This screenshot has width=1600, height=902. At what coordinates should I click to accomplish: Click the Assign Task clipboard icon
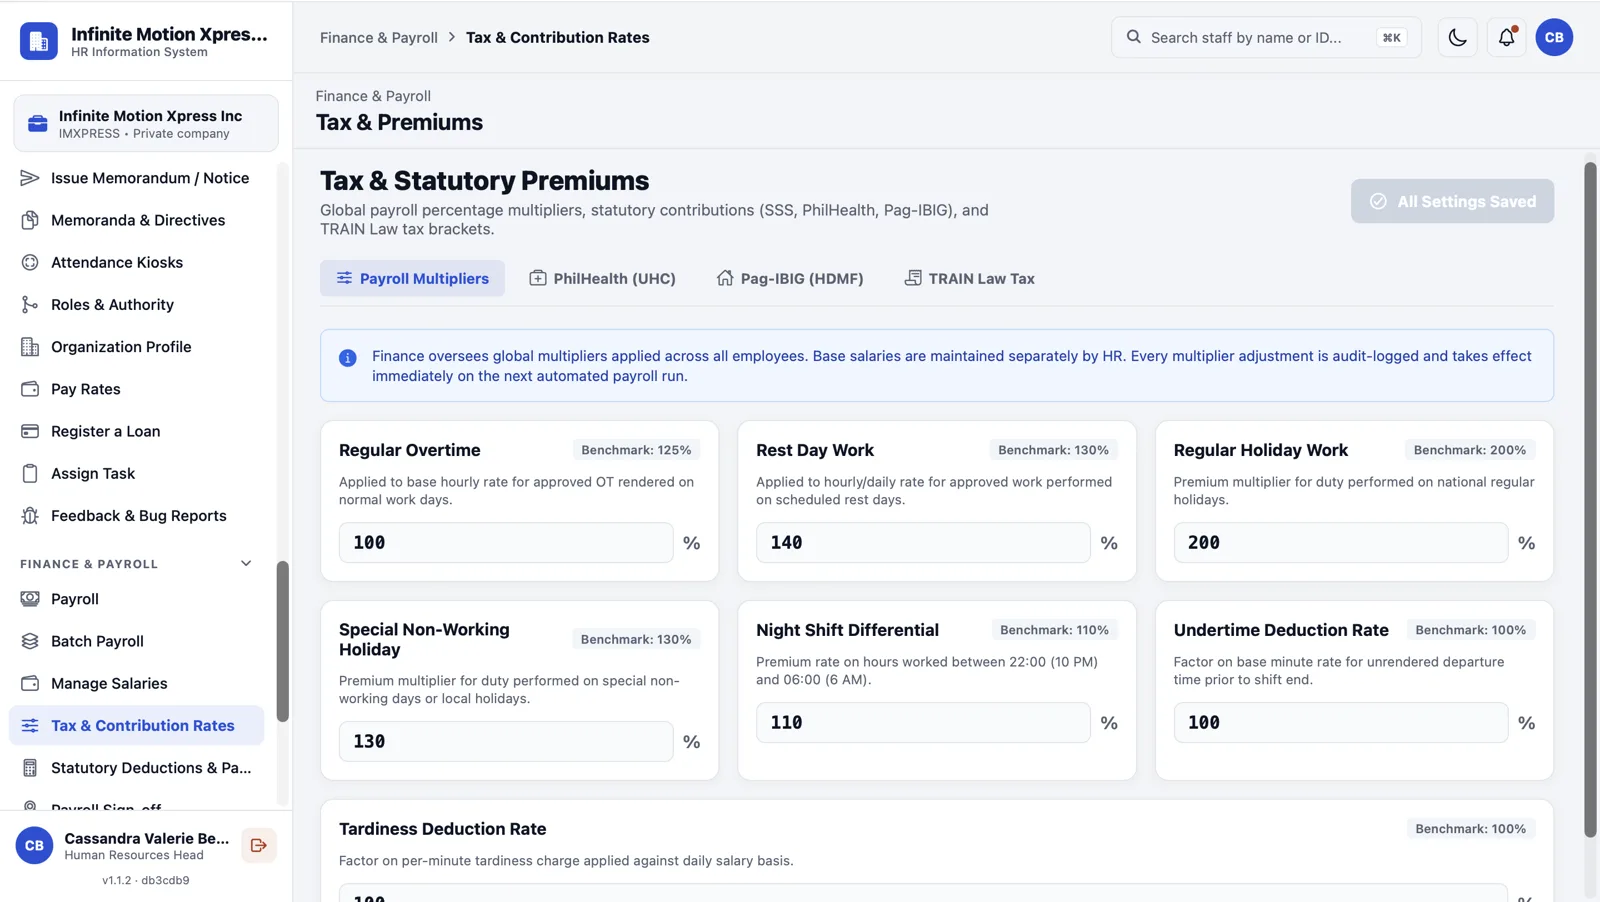tap(30, 473)
